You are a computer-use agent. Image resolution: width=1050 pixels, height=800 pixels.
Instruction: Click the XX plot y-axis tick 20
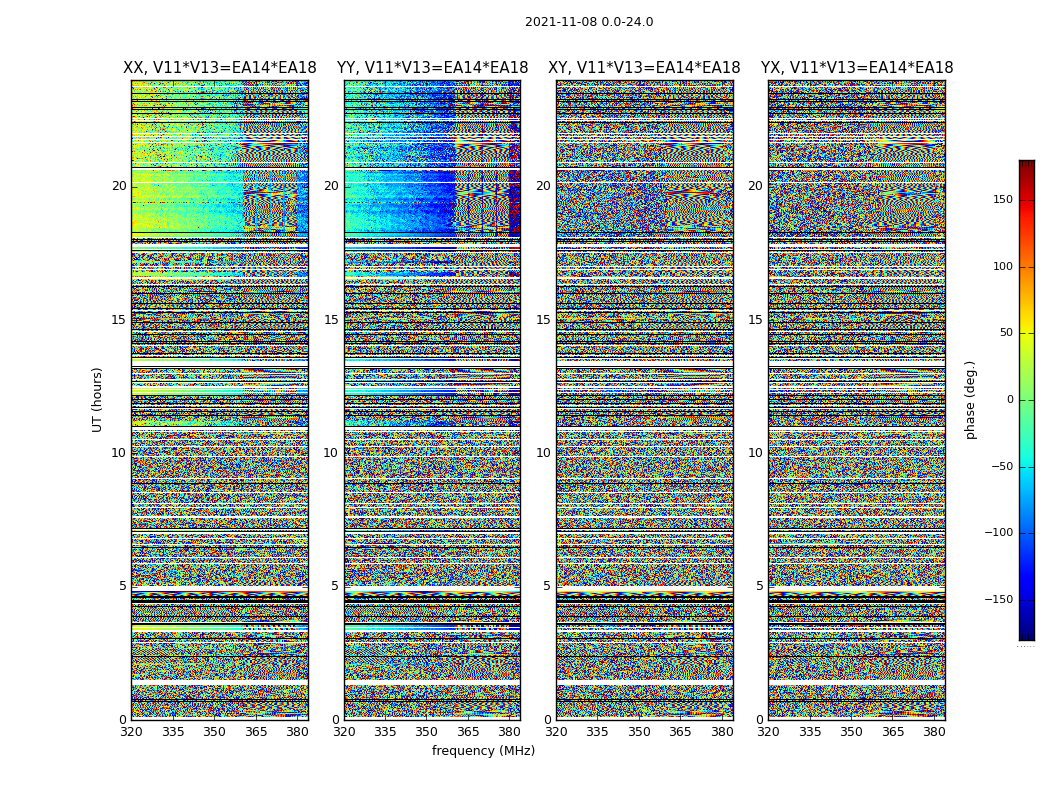click(119, 186)
